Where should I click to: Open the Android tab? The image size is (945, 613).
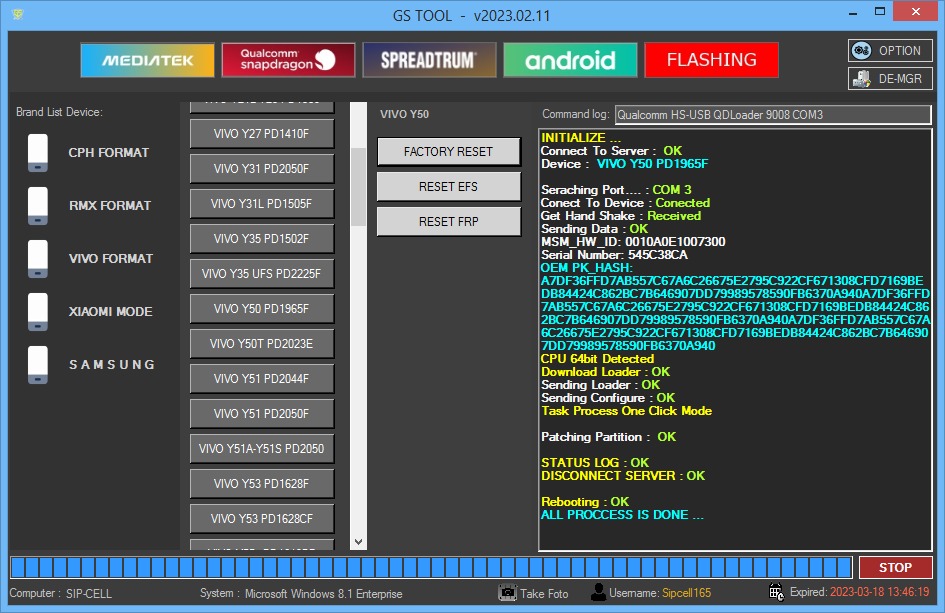click(570, 60)
